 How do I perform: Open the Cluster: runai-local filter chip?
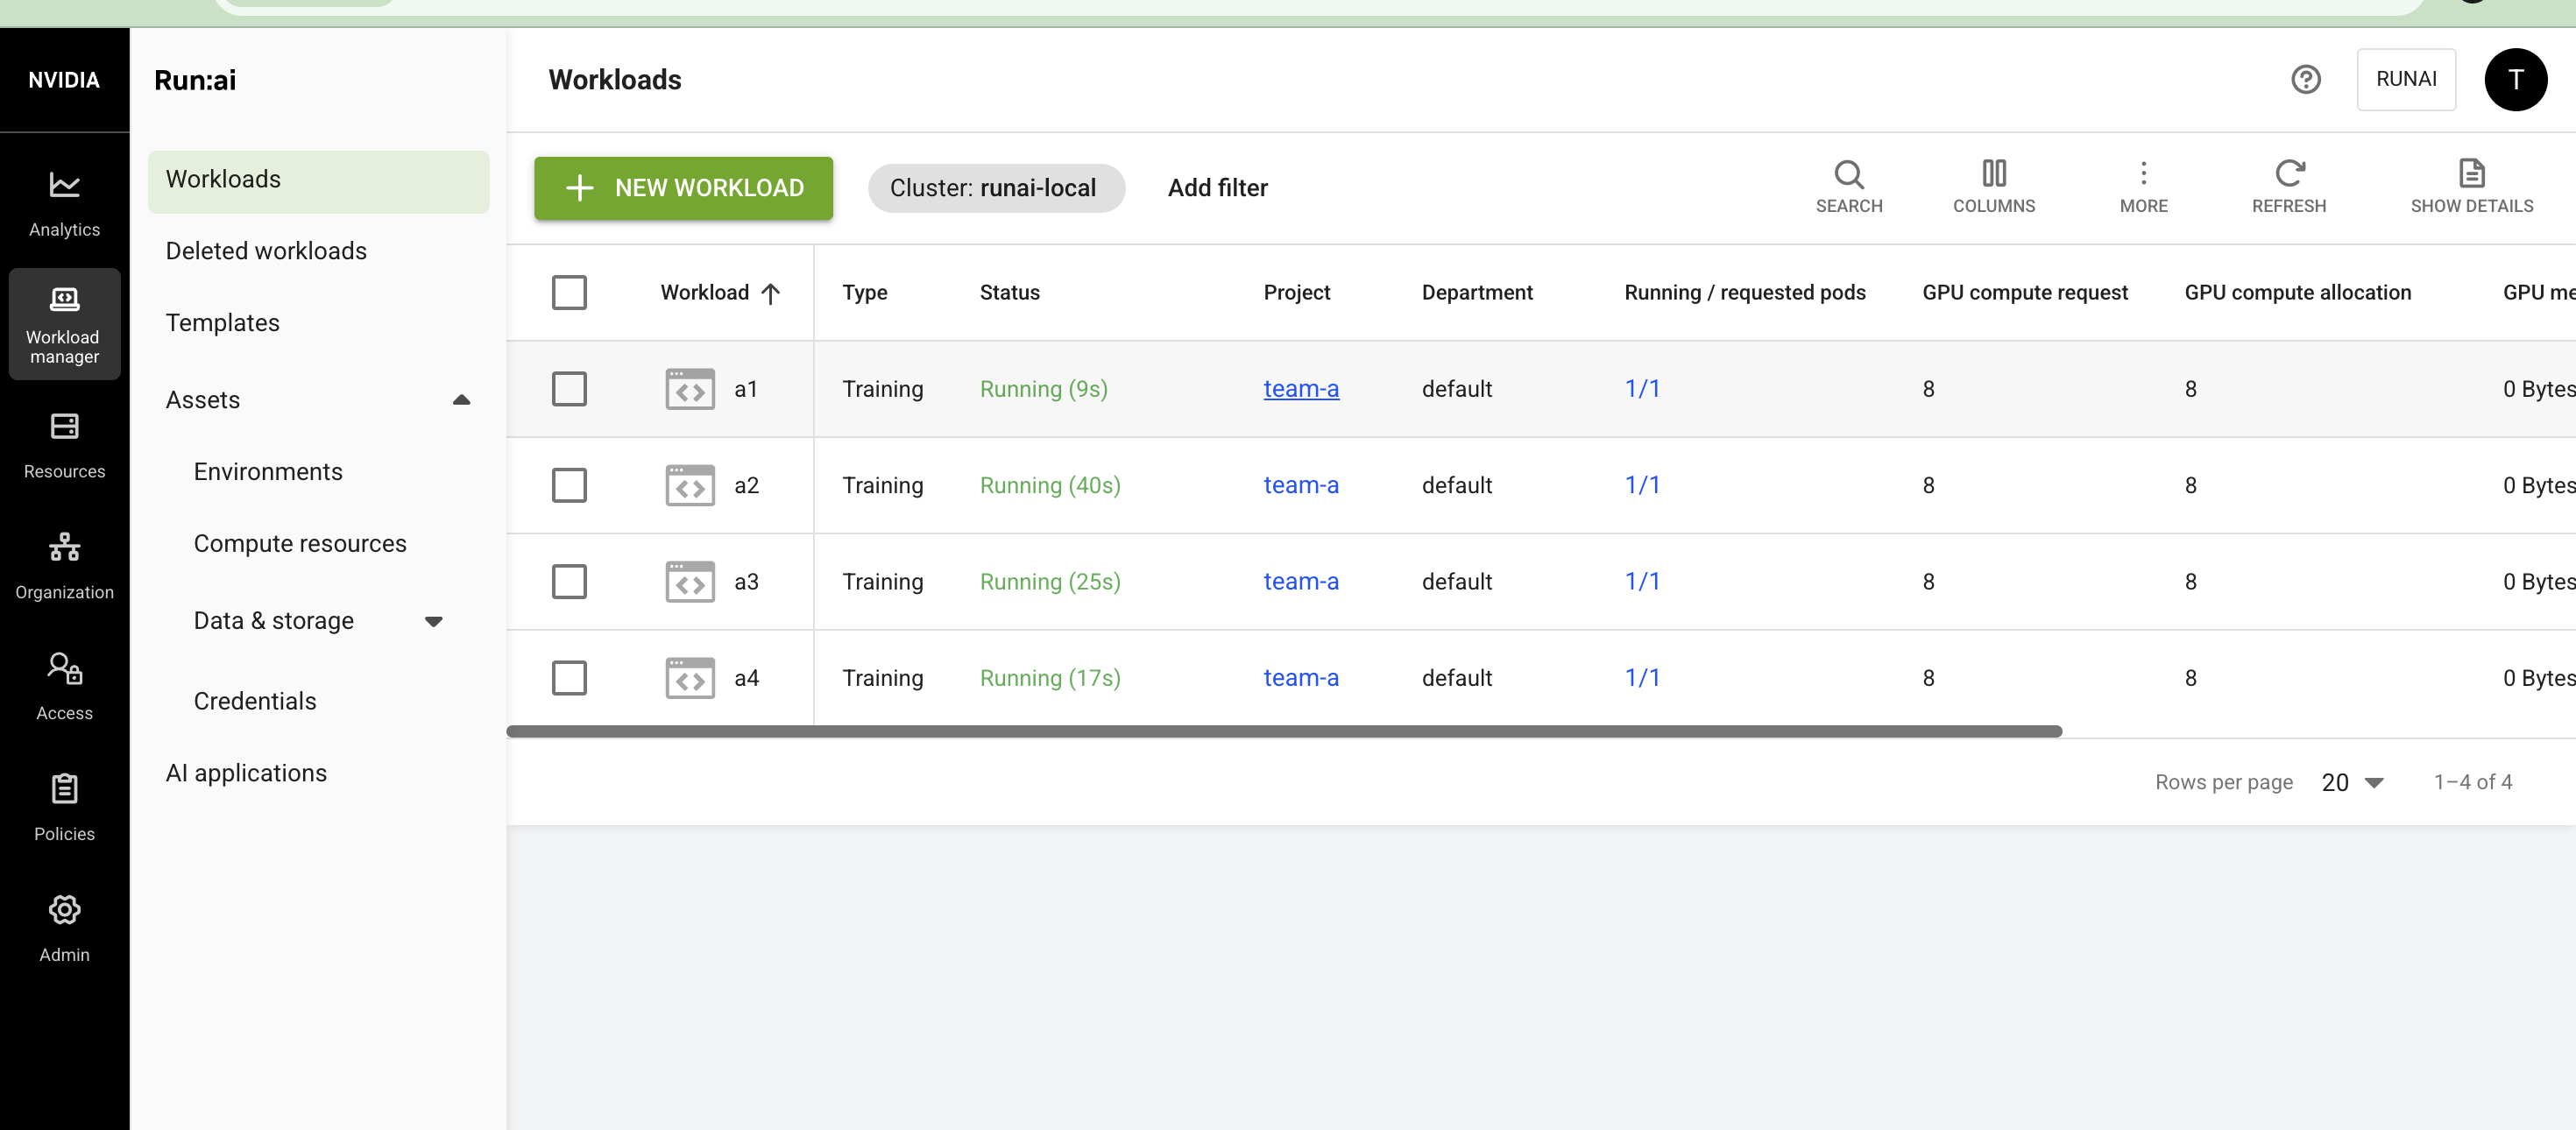coord(996,188)
